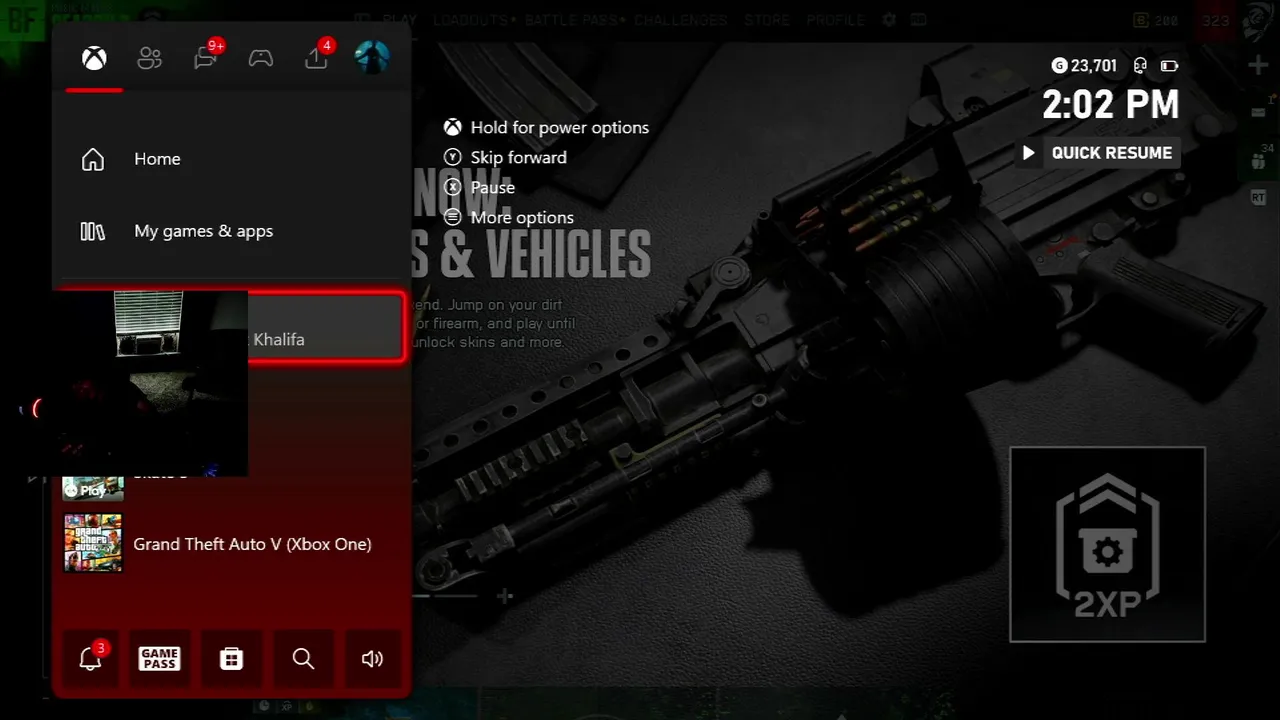Open Search from the guide bottom bar
Viewport: 1280px width, 720px height.
[303, 658]
